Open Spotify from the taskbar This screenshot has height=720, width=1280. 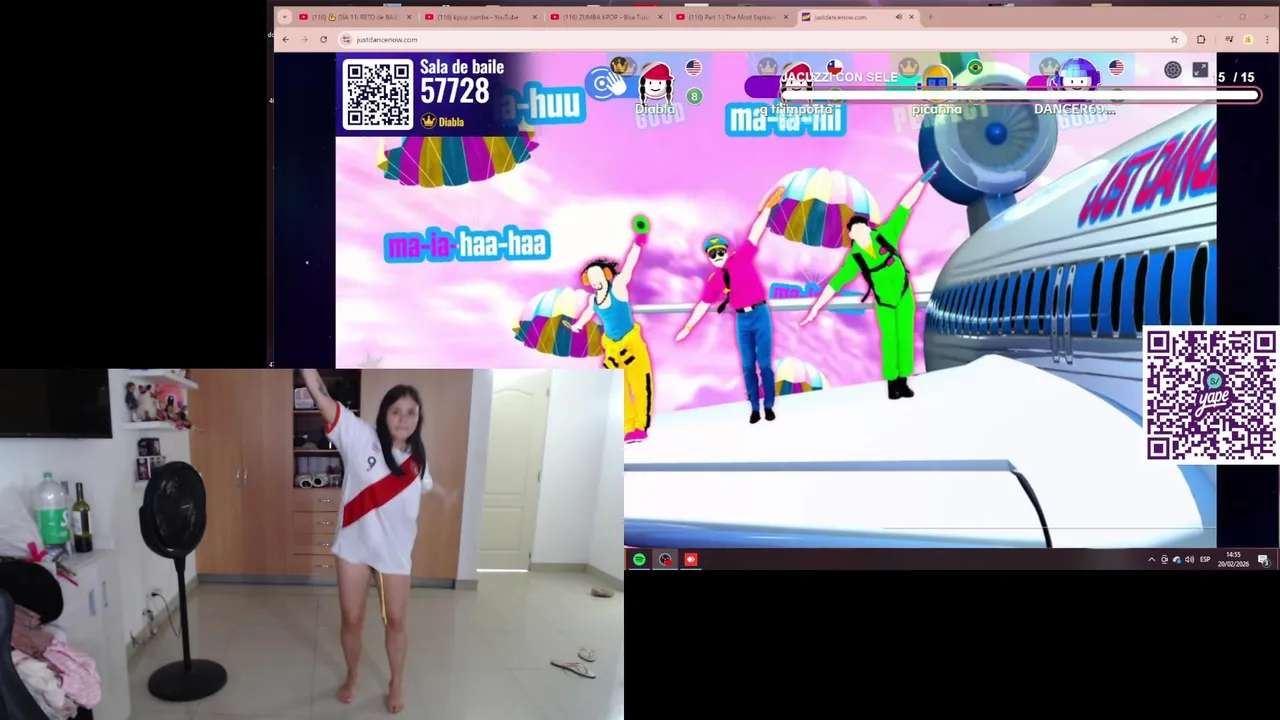coord(639,559)
